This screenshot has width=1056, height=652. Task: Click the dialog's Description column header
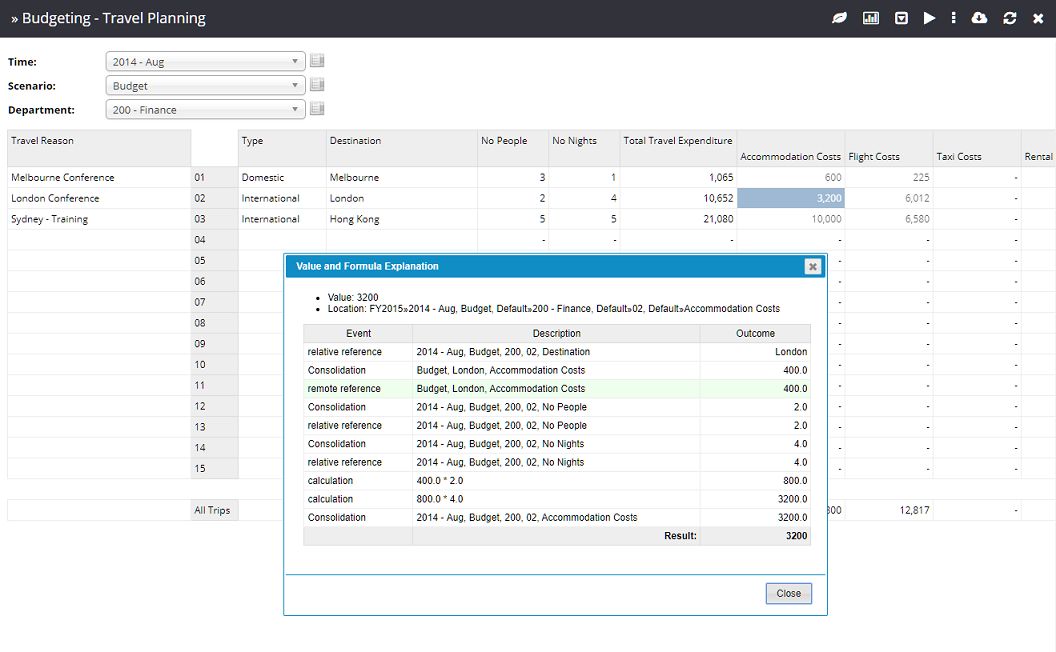(556, 333)
